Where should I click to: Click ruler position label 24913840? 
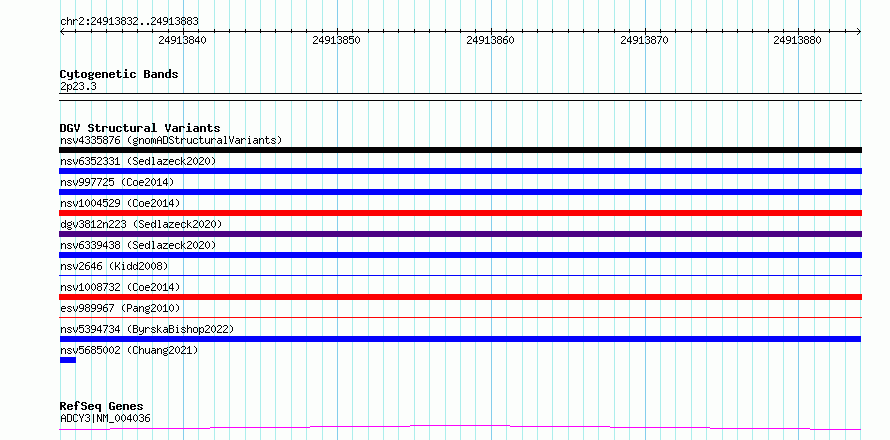182,40
